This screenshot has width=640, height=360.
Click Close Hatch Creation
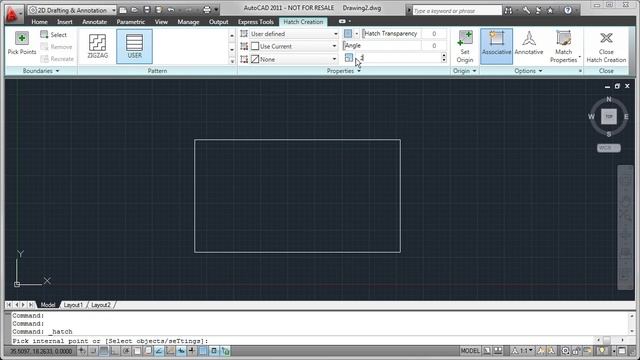pyautogui.click(x=606, y=47)
